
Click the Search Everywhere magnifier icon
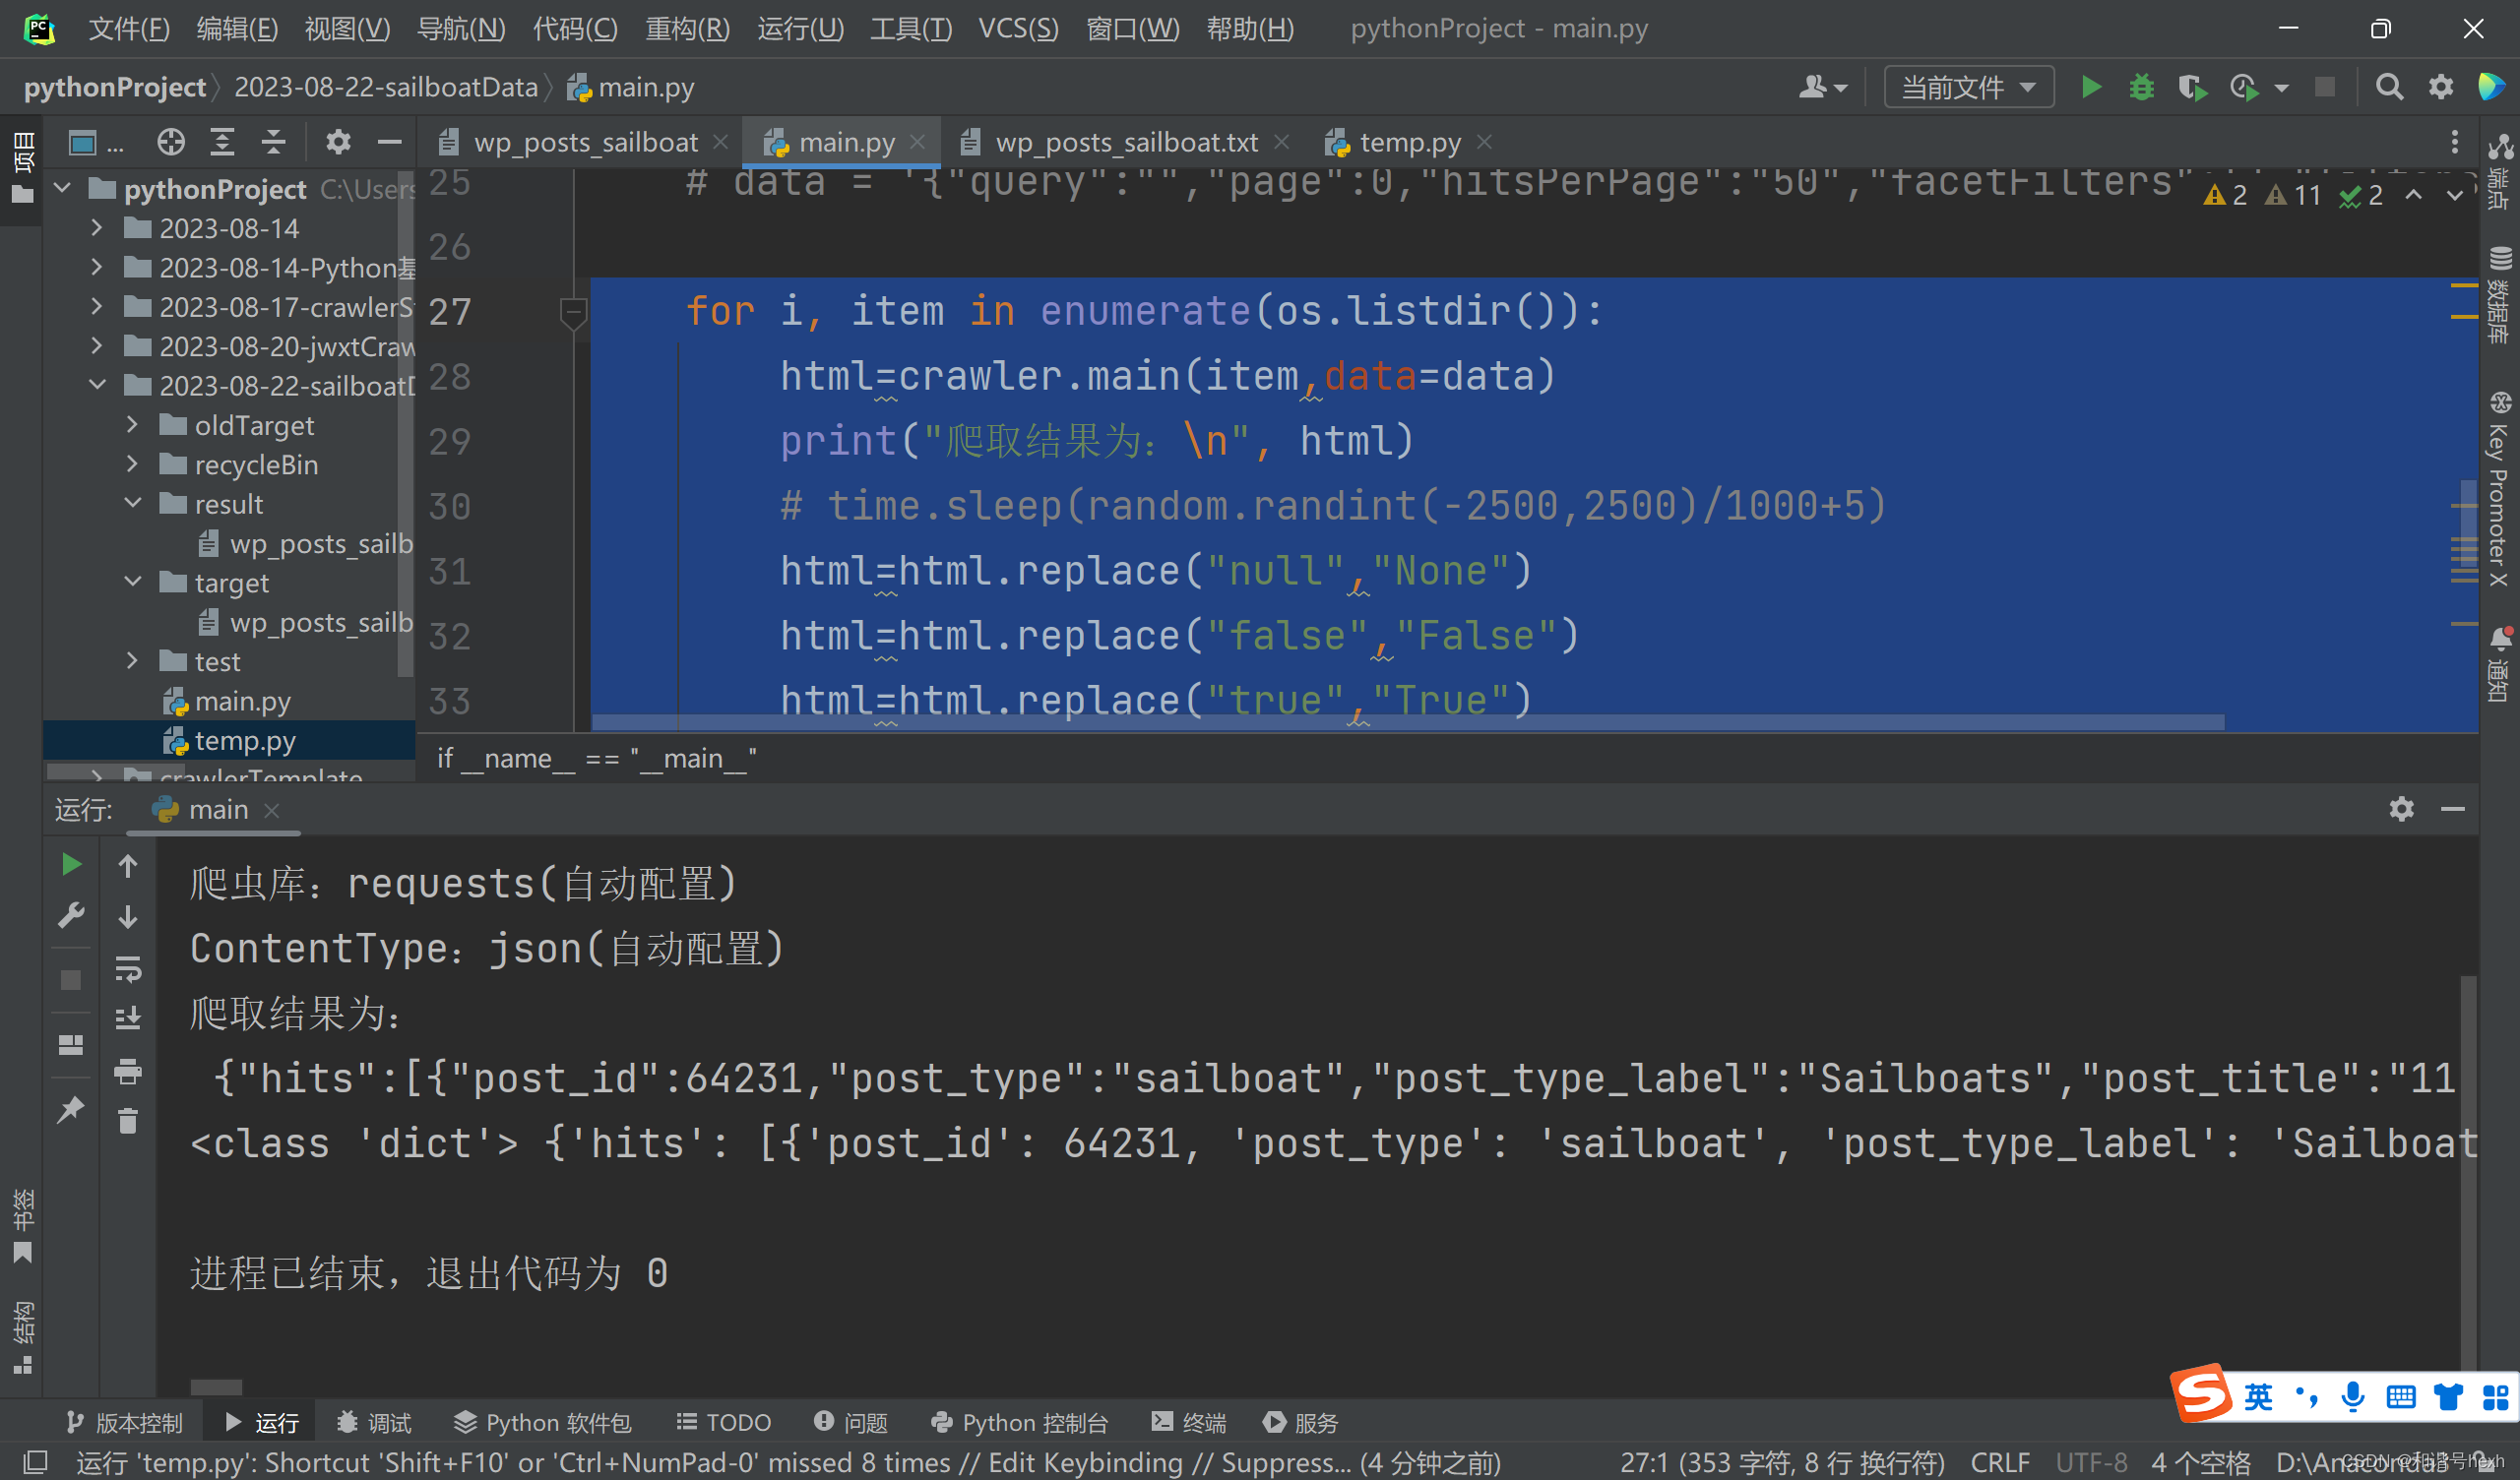pos(2389,87)
